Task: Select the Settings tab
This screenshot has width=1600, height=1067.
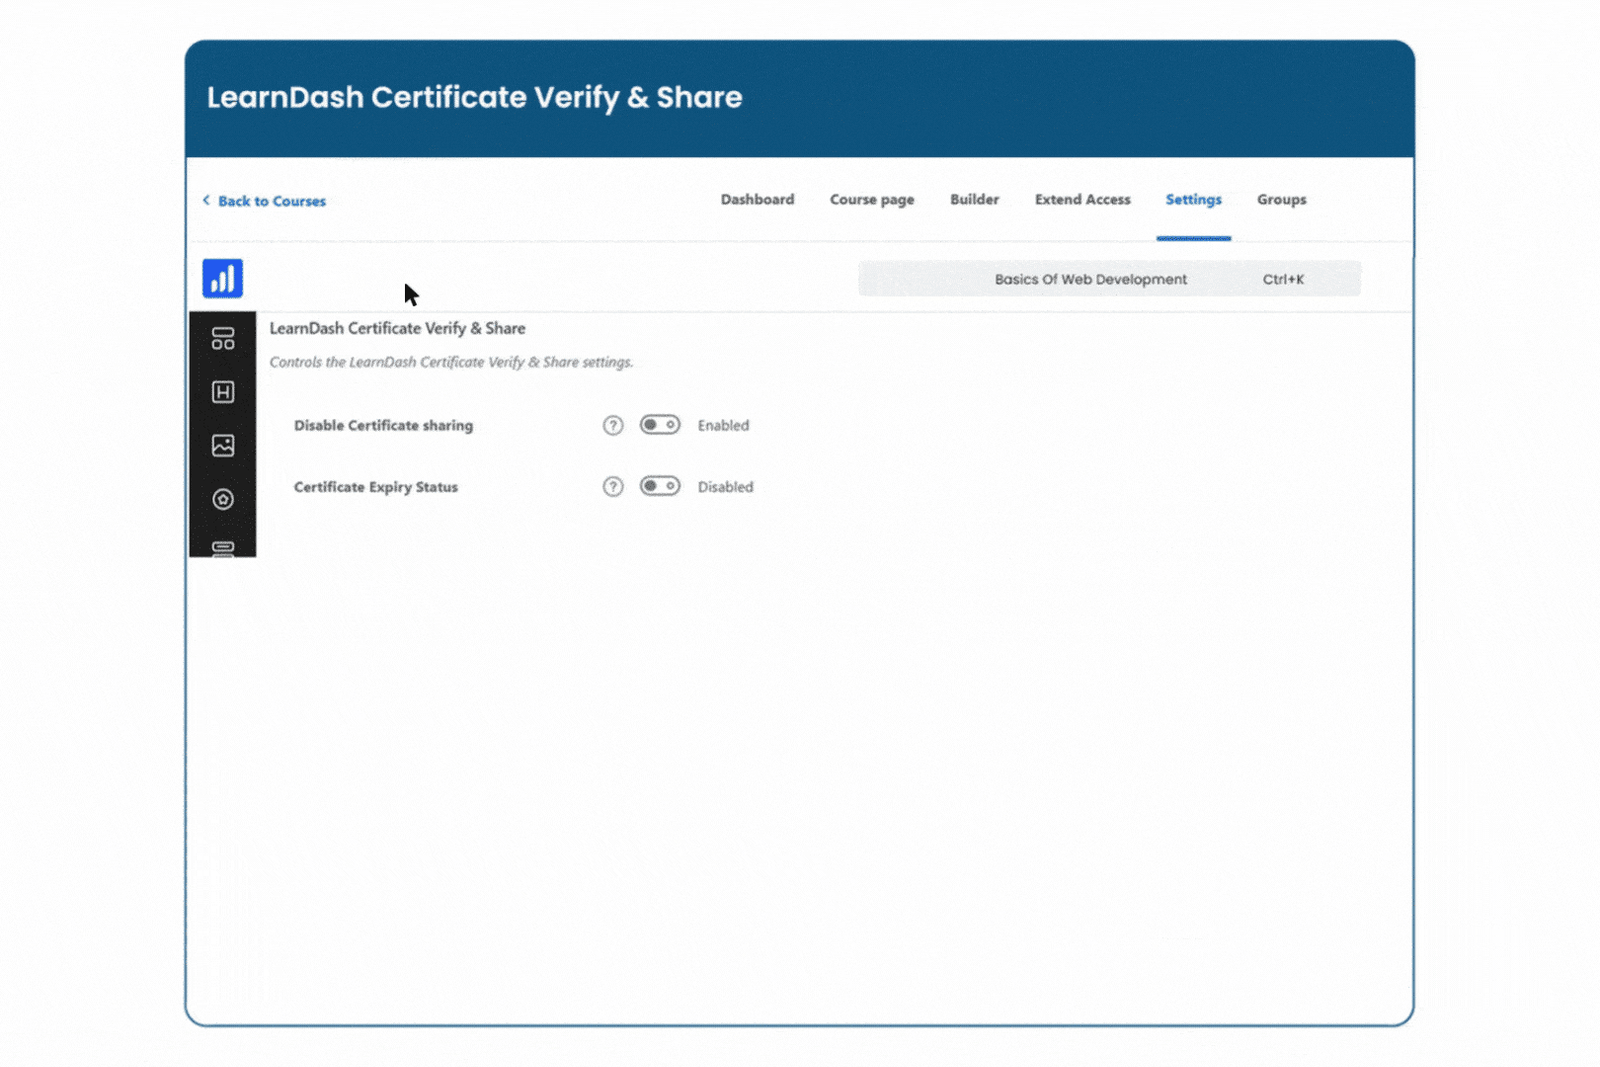Action: (x=1193, y=200)
